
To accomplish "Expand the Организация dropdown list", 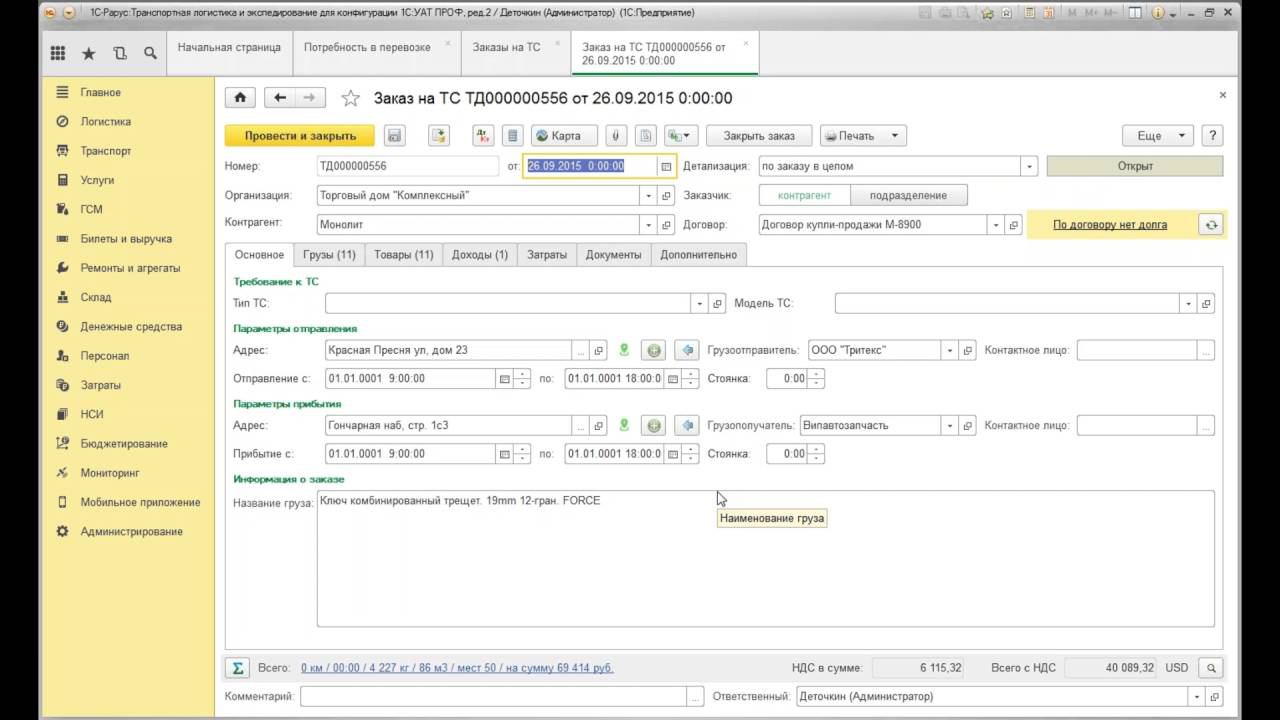I will [650, 196].
